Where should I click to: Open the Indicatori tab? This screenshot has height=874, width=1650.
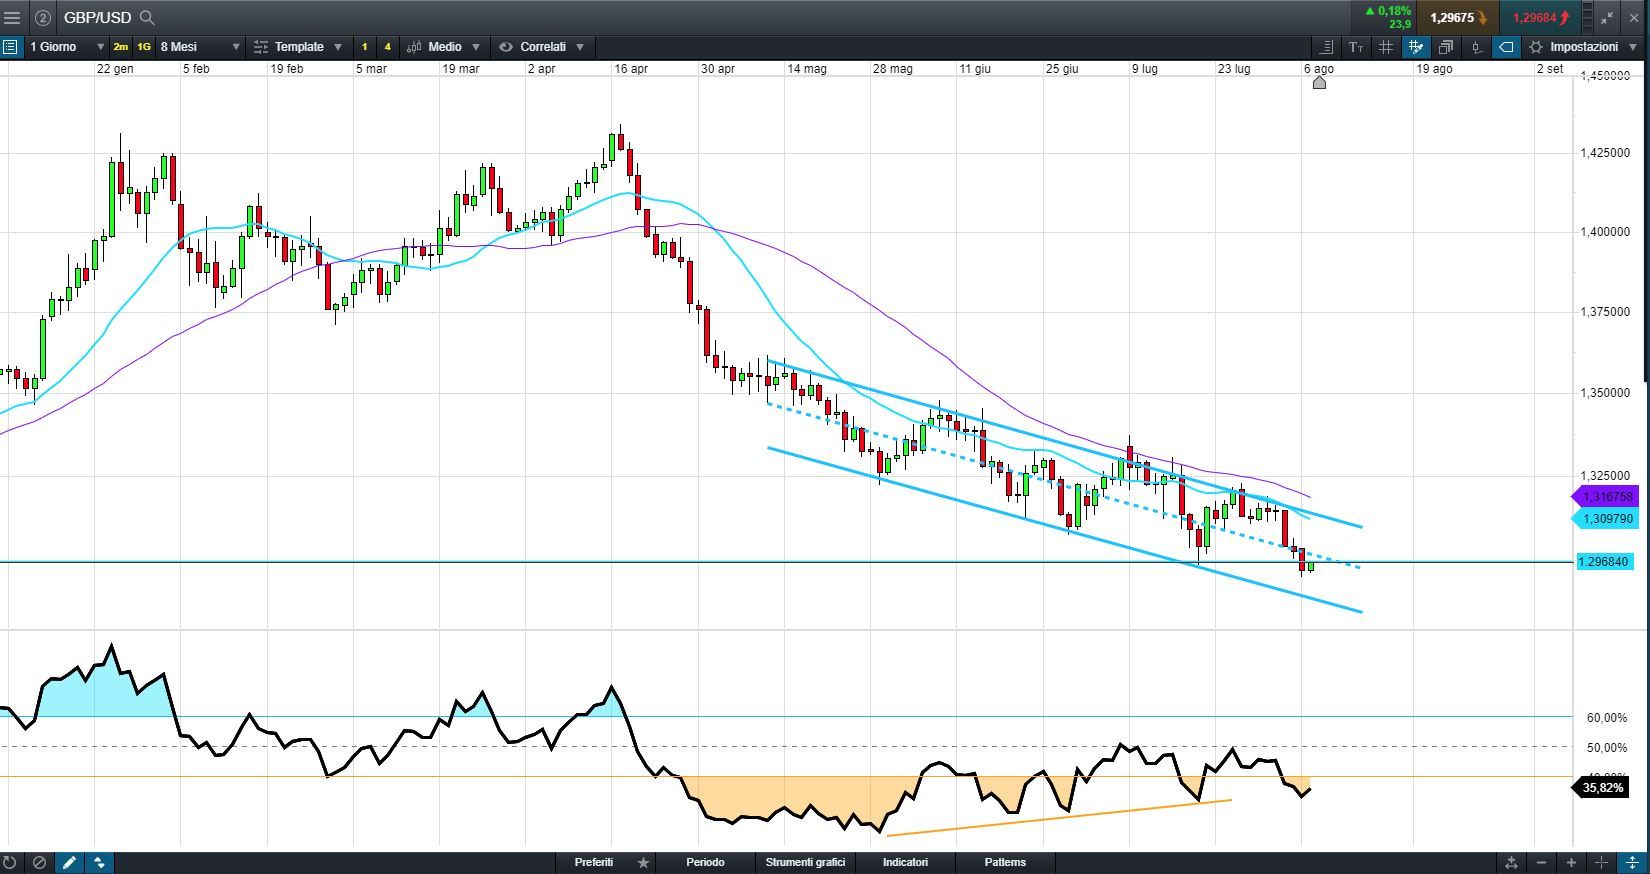pyautogui.click(x=905, y=862)
